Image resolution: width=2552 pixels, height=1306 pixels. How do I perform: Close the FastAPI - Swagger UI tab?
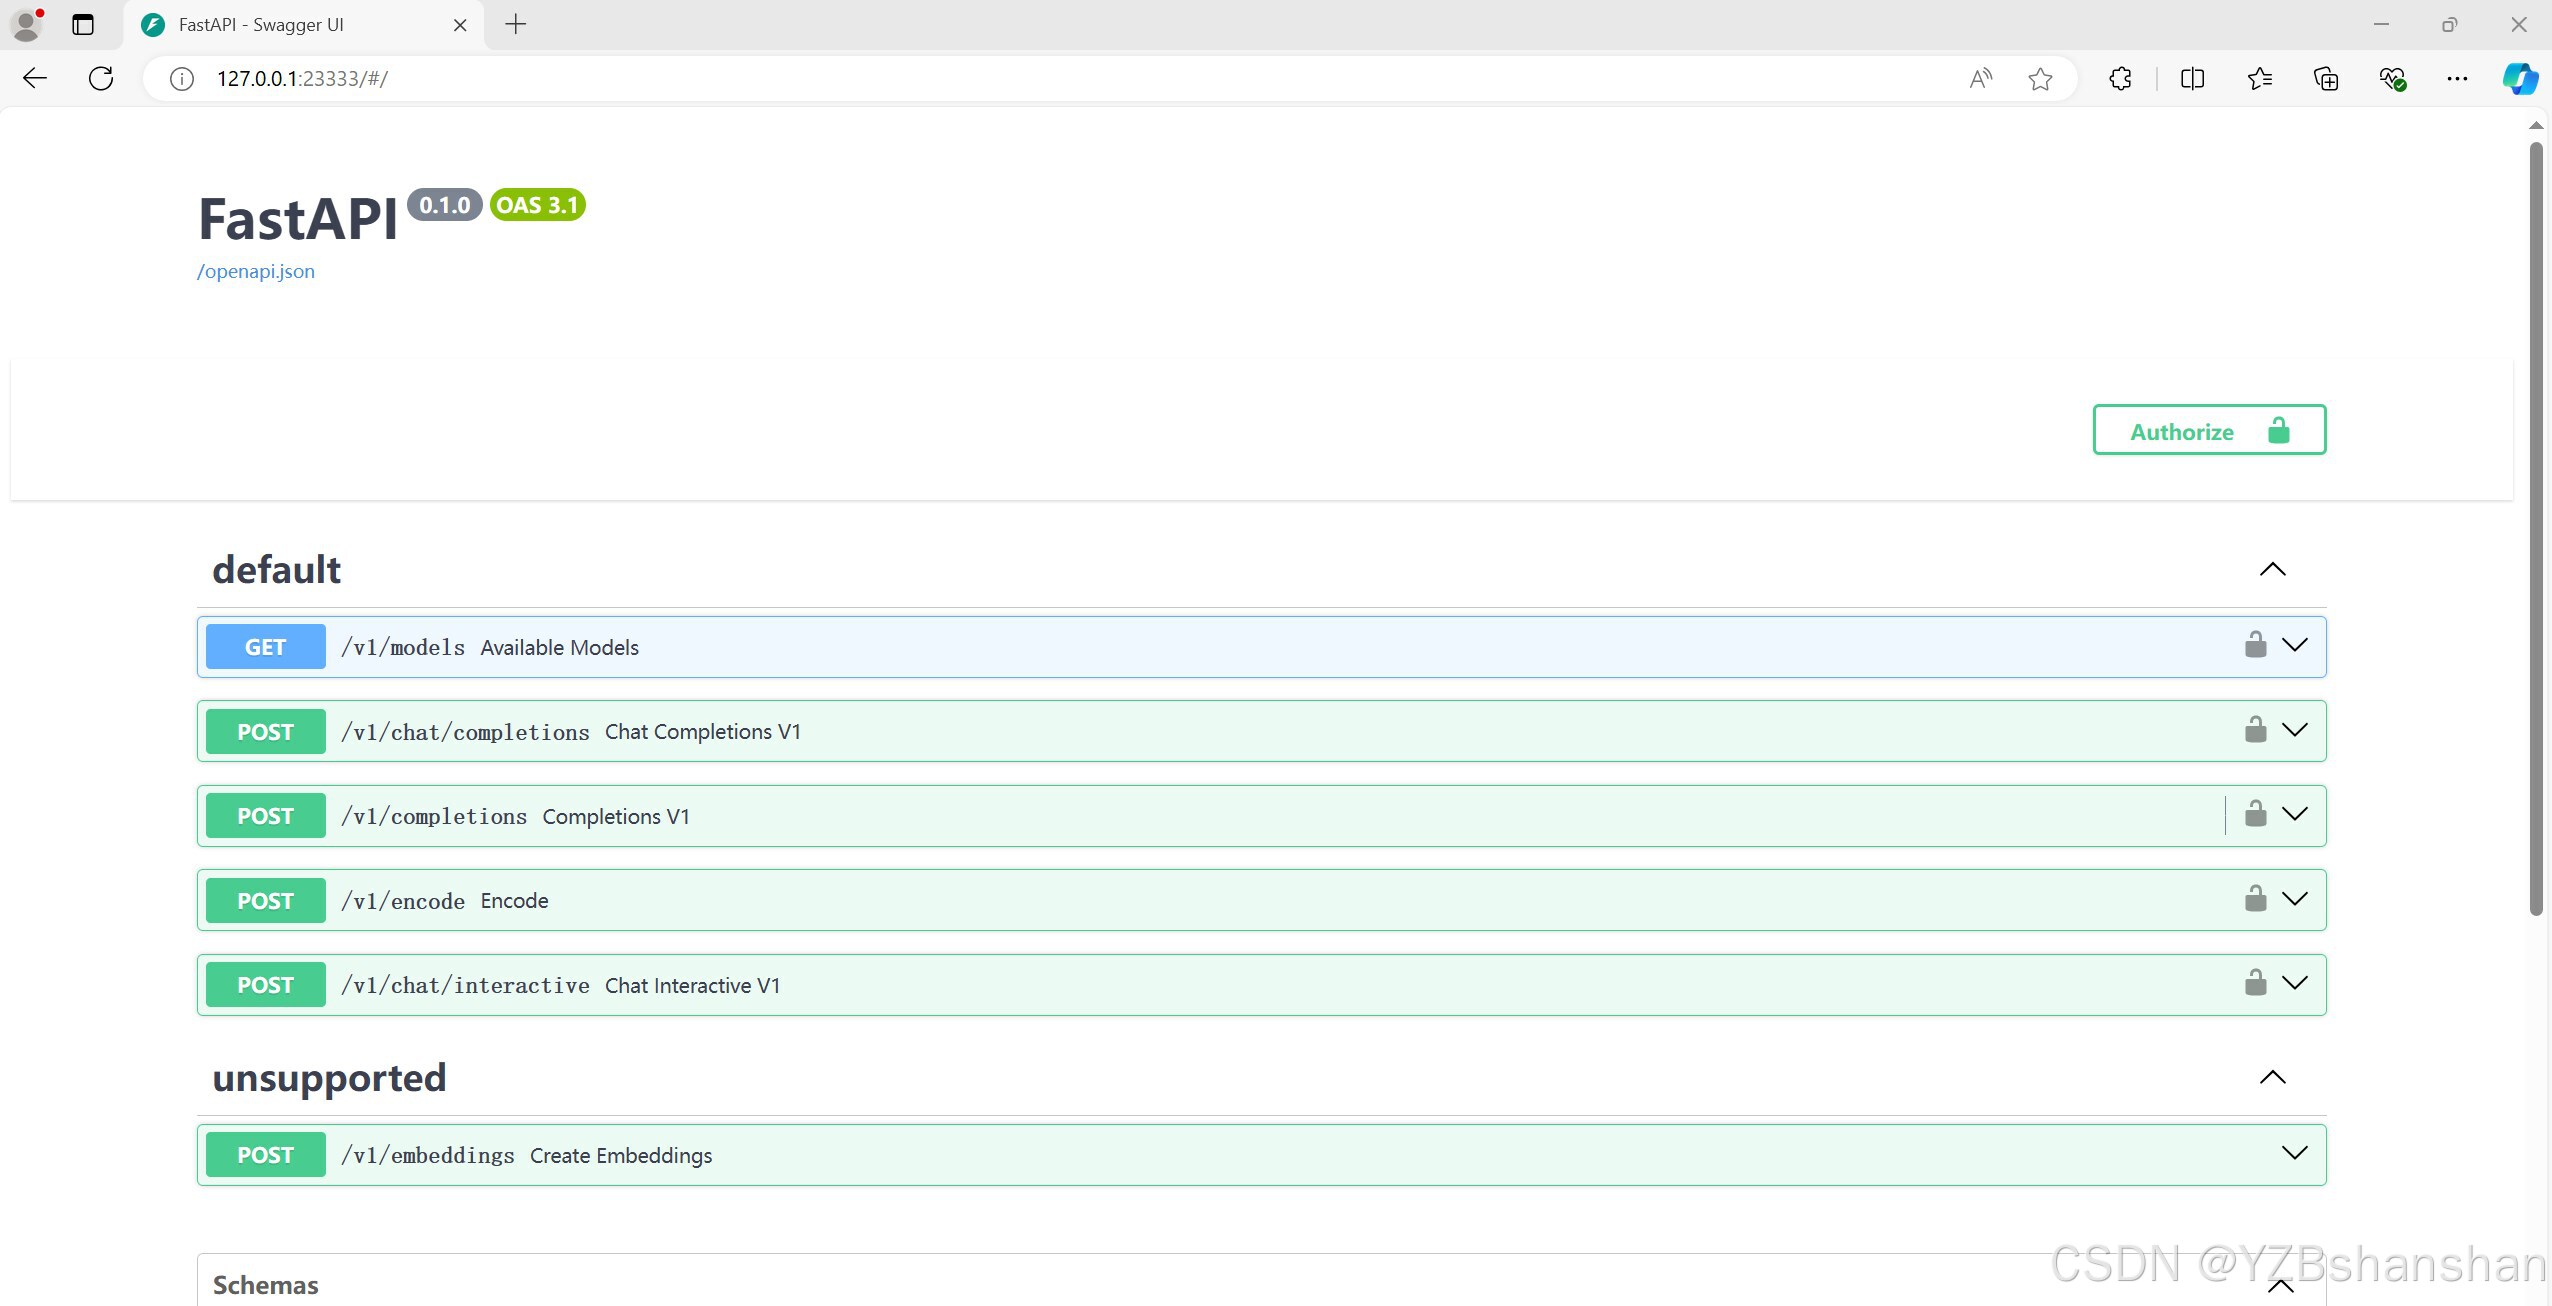460,25
